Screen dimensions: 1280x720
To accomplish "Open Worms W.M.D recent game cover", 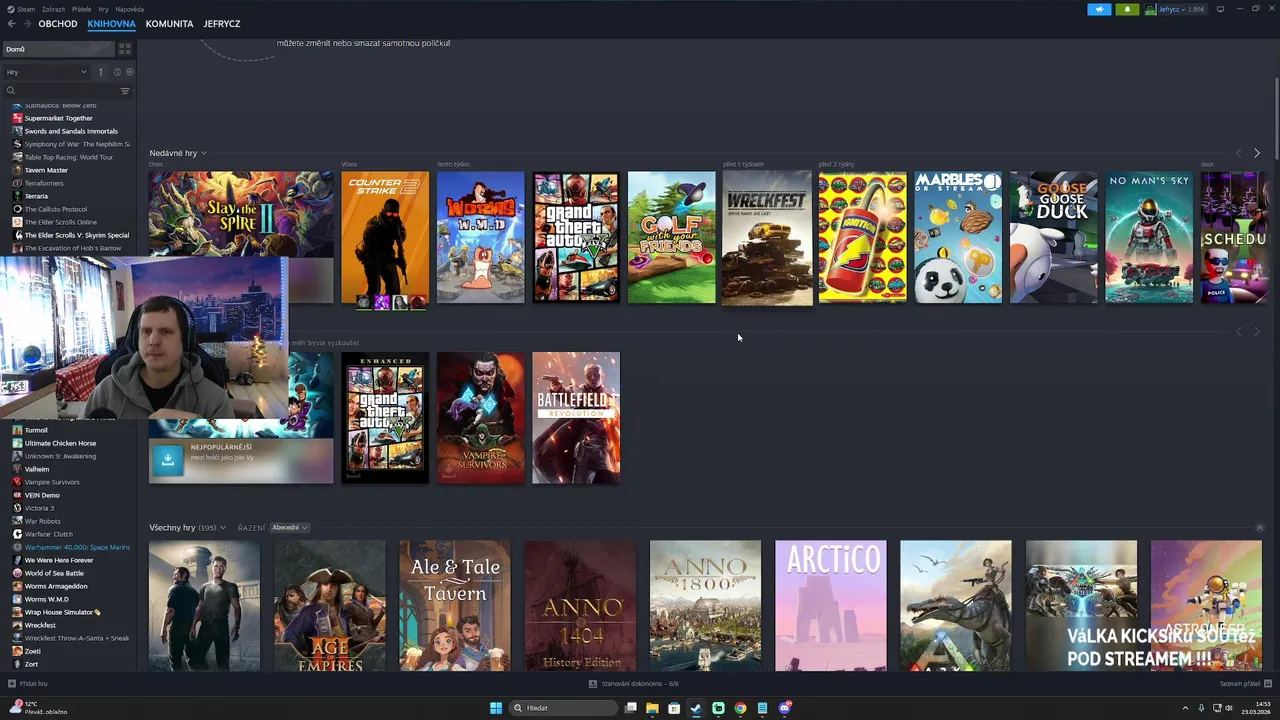I will point(480,238).
